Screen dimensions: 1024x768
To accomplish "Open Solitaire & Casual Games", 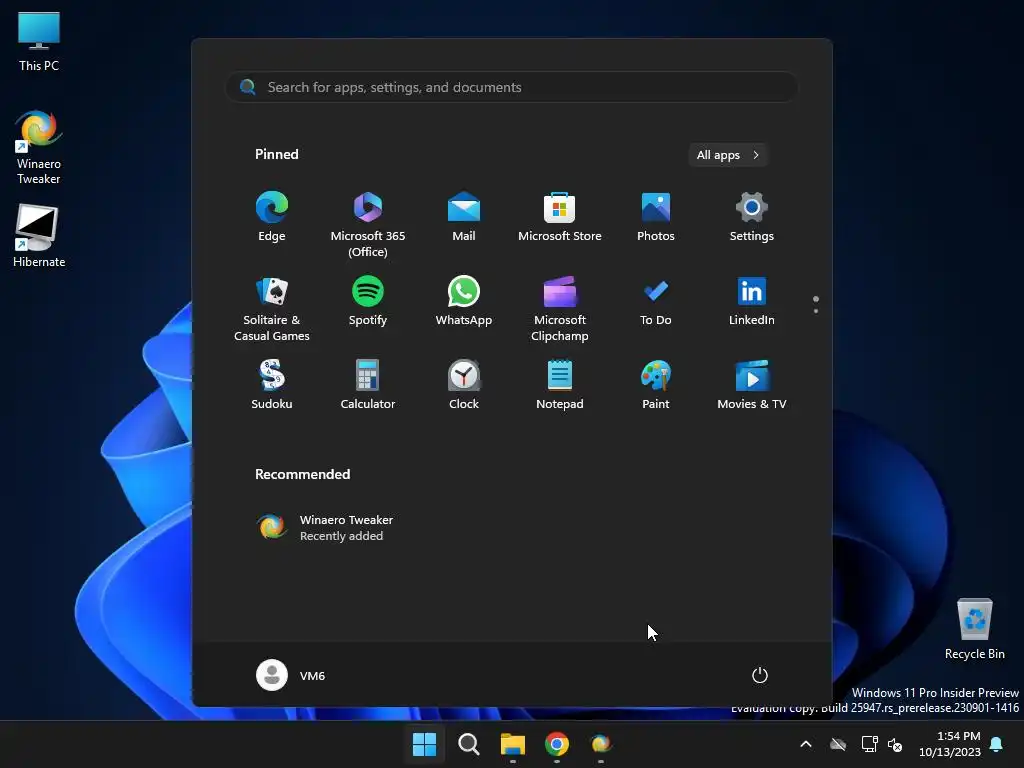I will click(272, 309).
